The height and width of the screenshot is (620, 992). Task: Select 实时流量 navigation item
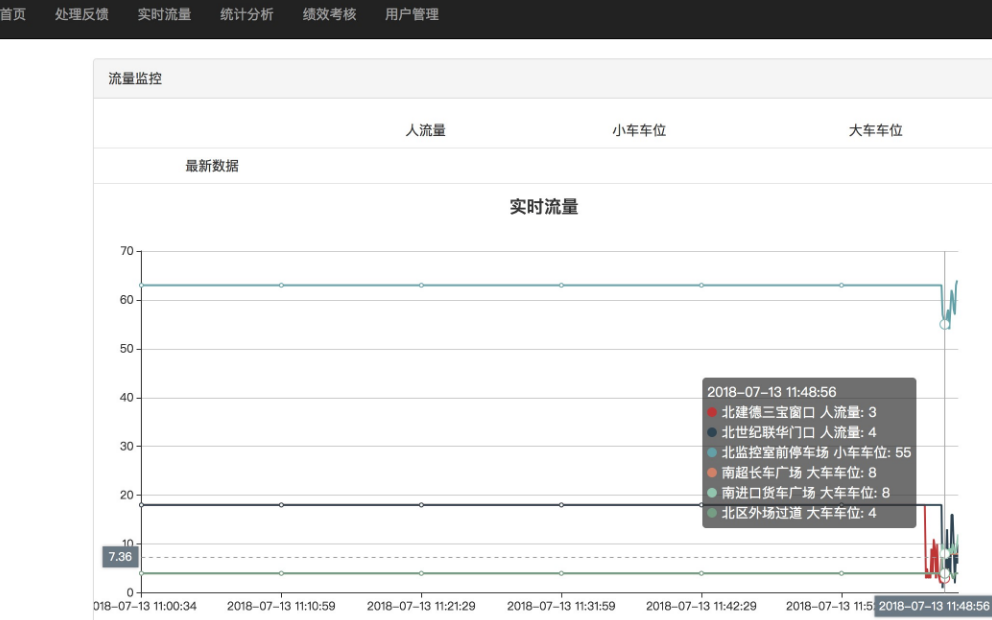coord(164,14)
